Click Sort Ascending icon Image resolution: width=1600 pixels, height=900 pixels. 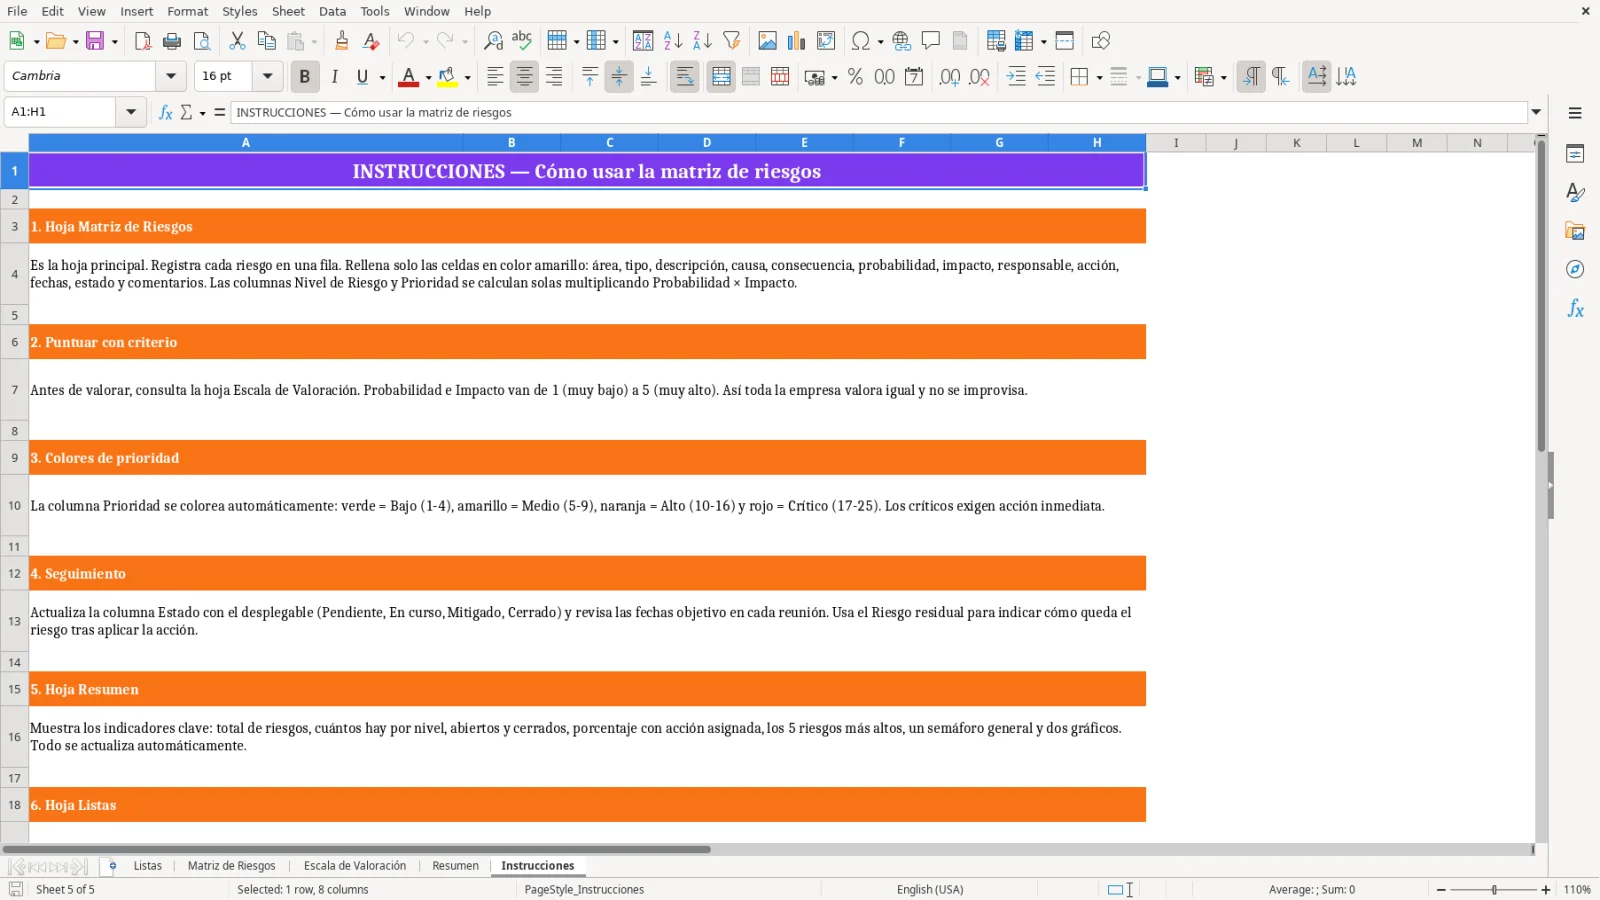point(673,41)
